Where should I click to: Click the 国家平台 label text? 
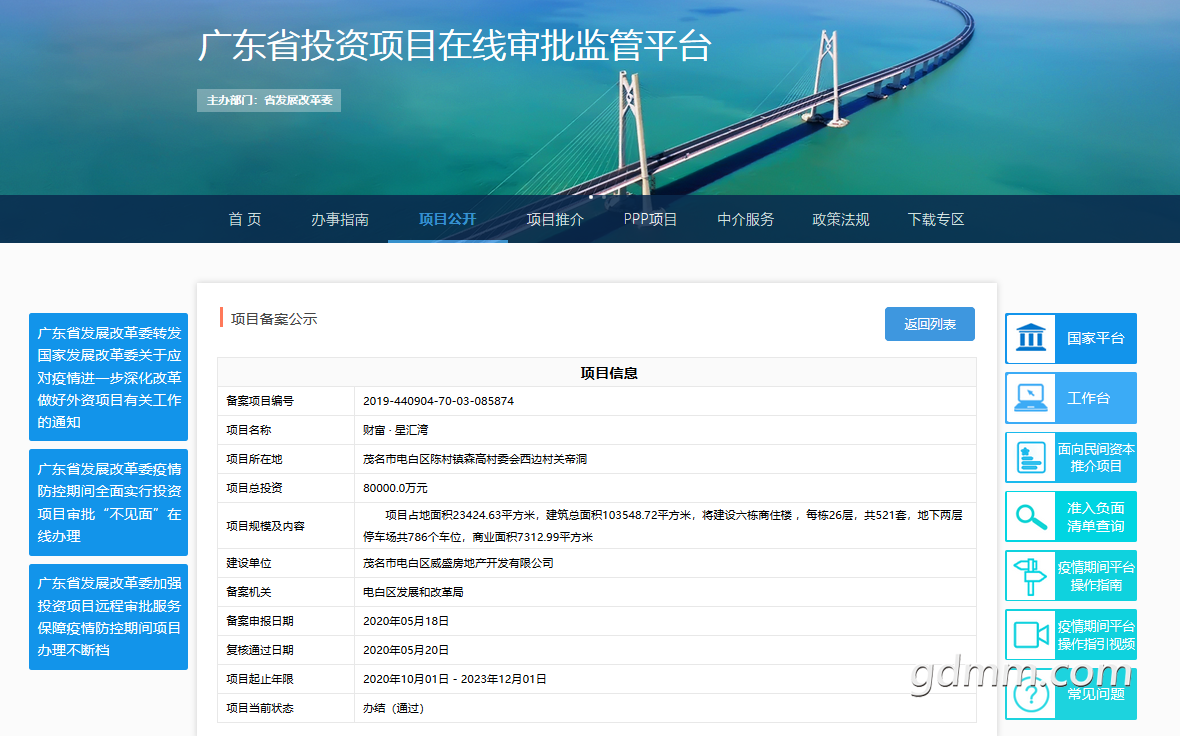coord(1095,338)
